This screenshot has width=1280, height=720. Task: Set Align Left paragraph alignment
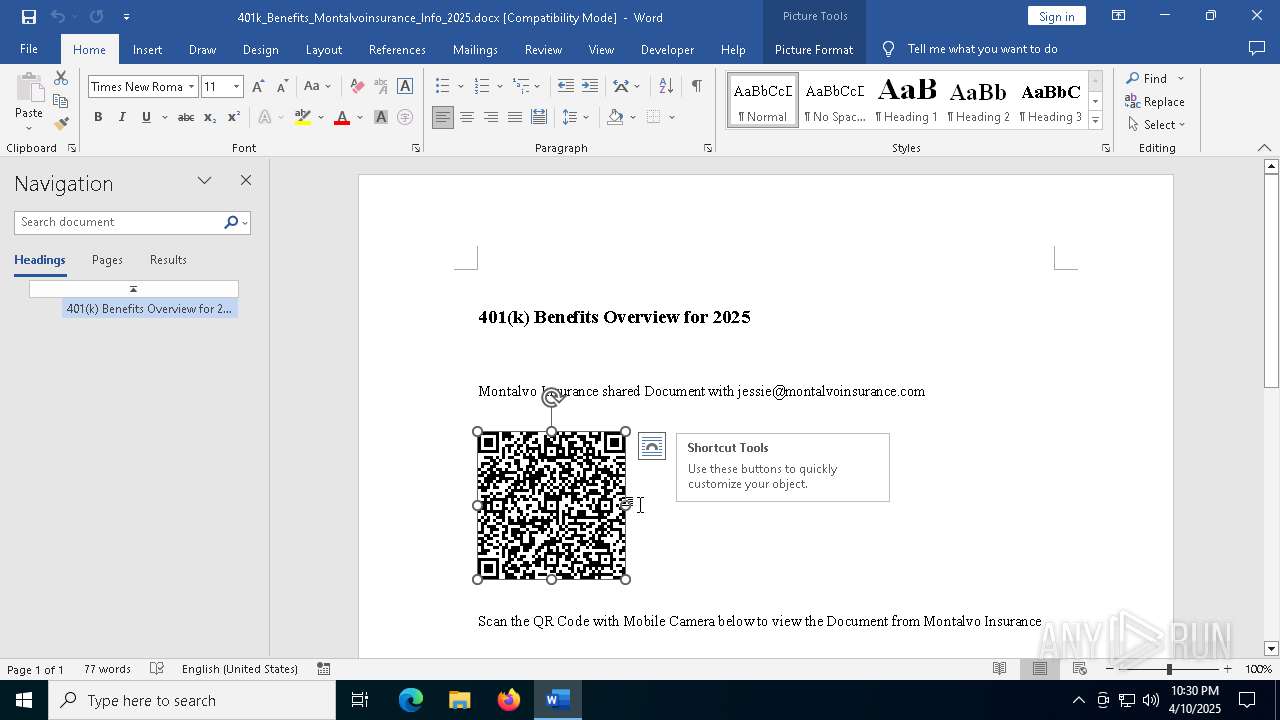[442, 117]
